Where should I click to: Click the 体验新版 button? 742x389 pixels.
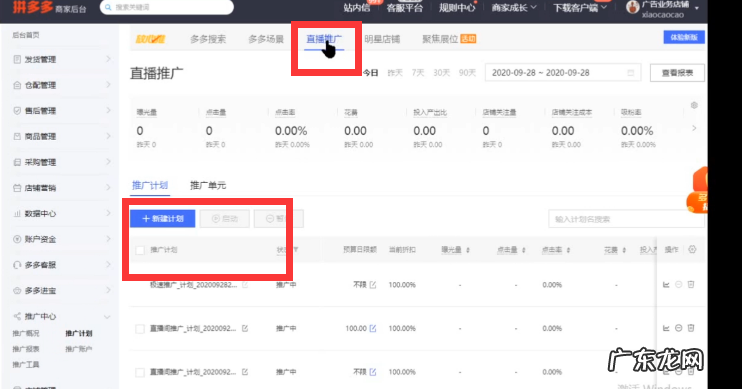(684, 37)
